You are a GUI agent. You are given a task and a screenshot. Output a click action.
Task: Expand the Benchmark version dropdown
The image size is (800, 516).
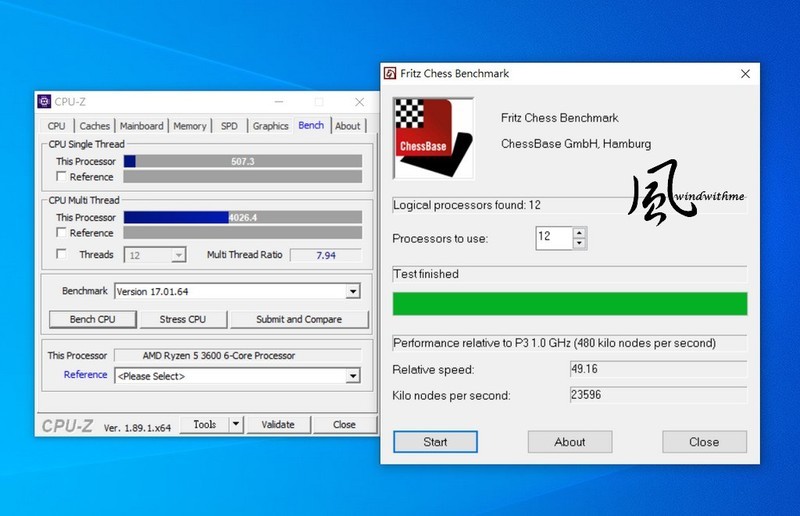pyautogui.click(x=352, y=292)
